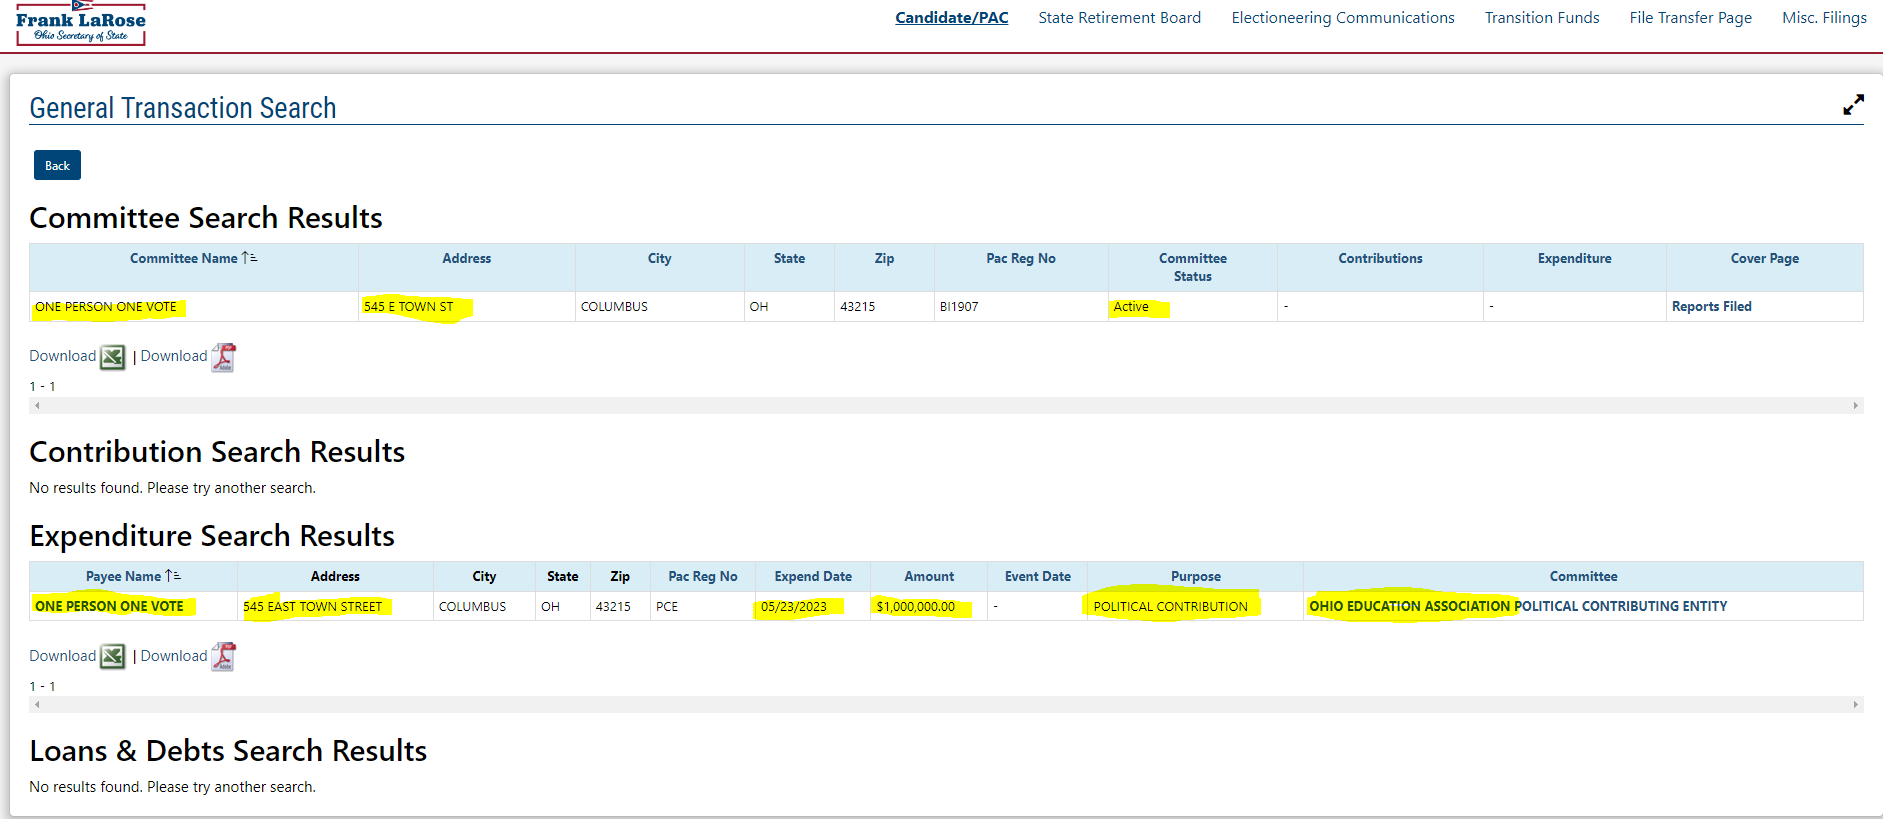Screen dimensions: 1883x819
Task: Download expenditure results as PDF file
Action: (x=223, y=656)
